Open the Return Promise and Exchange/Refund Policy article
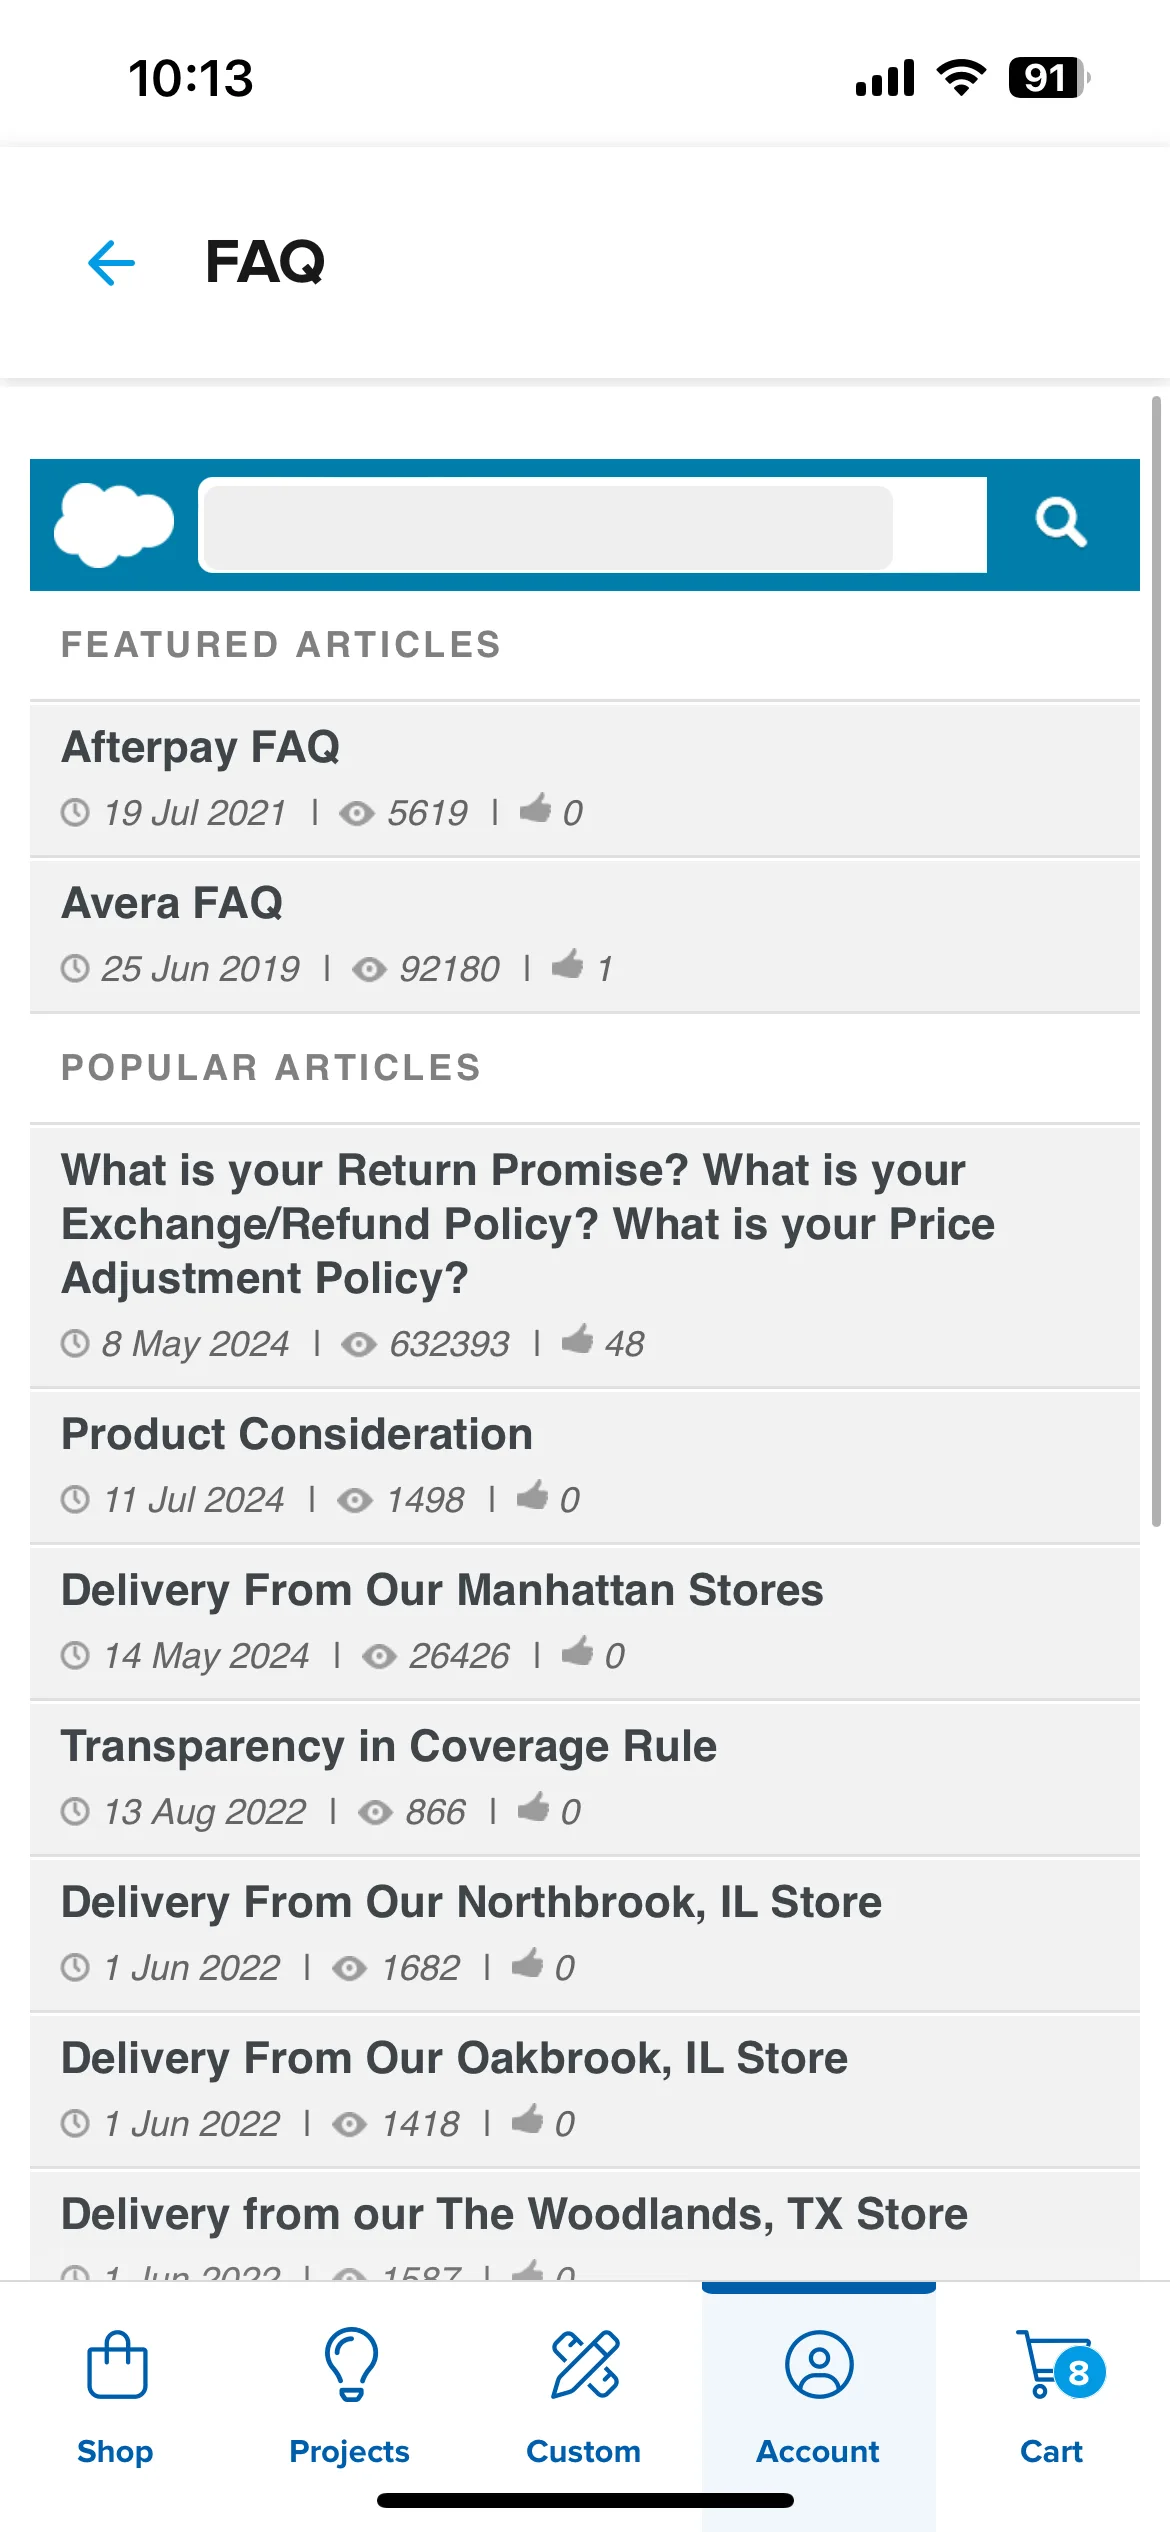Viewport: 1170px width, 2532px height. (x=585, y=1256)
